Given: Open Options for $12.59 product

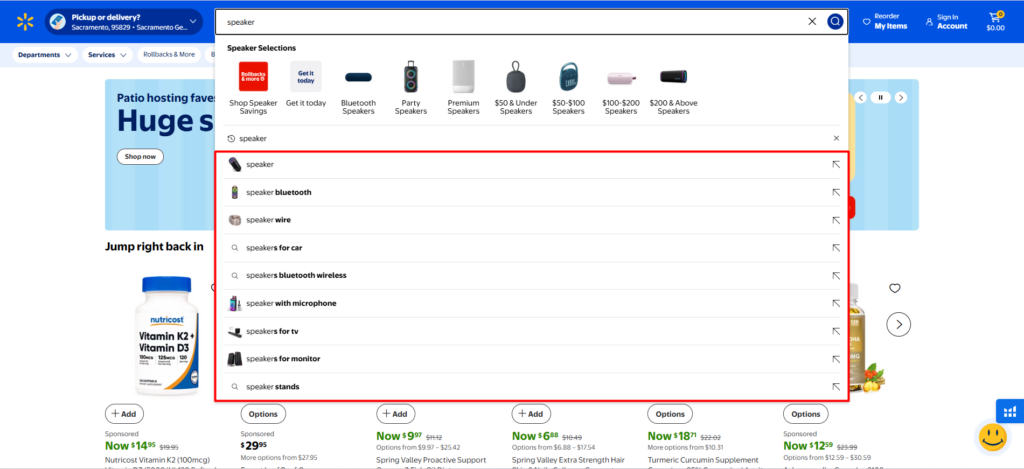Looking at the screenshot, I should coord(806,414).
